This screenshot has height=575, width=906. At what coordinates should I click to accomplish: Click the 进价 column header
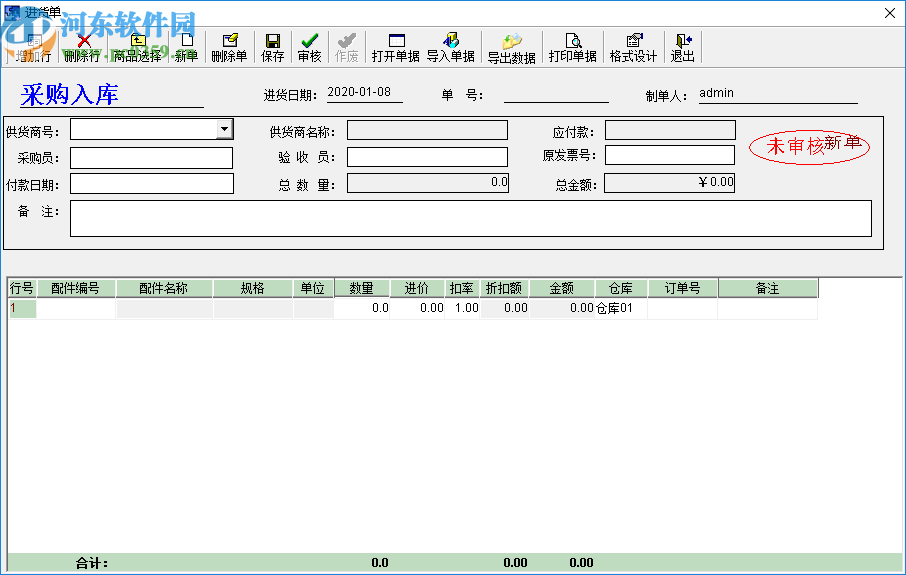pos(417,288)
